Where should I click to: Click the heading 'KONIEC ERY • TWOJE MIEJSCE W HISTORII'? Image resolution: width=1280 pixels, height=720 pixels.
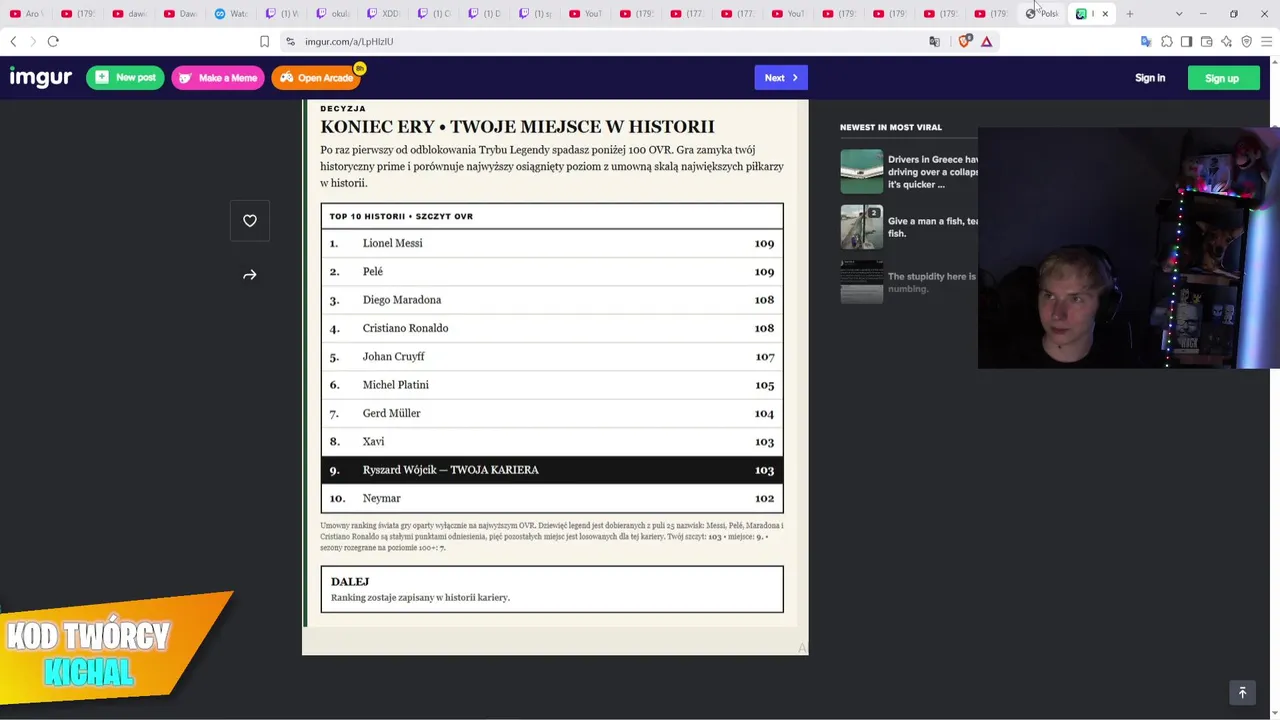pyautogui.click(x=517, y=127)
